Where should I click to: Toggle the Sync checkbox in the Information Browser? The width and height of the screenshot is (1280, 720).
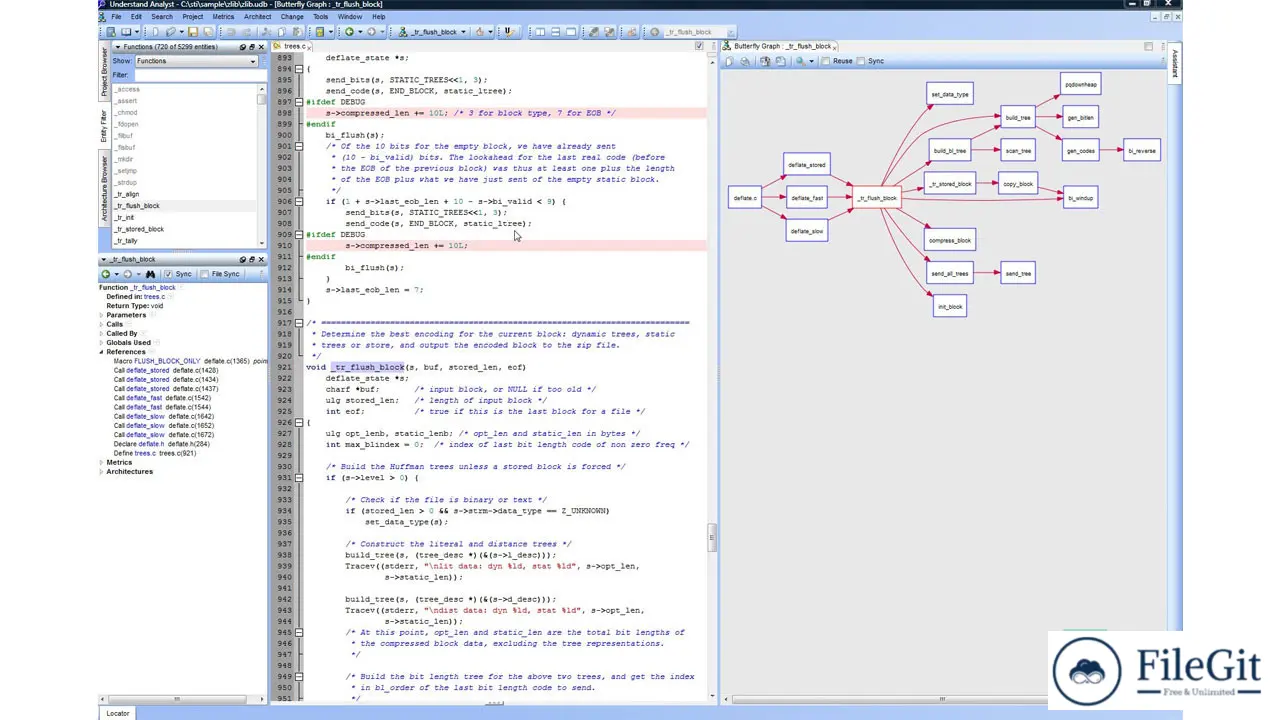point(168,274)
